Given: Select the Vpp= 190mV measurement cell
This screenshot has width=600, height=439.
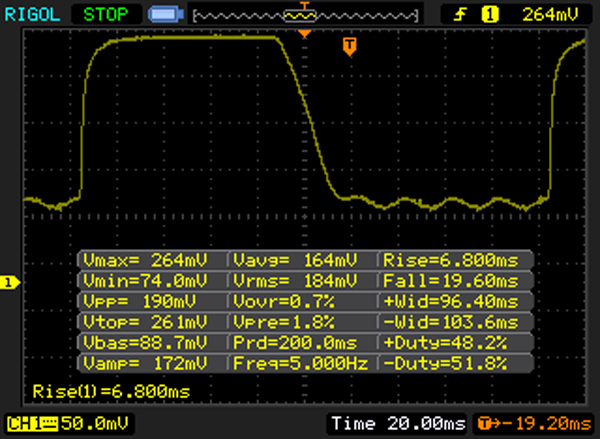Looking at the screenshot, I should click(152, 300).
